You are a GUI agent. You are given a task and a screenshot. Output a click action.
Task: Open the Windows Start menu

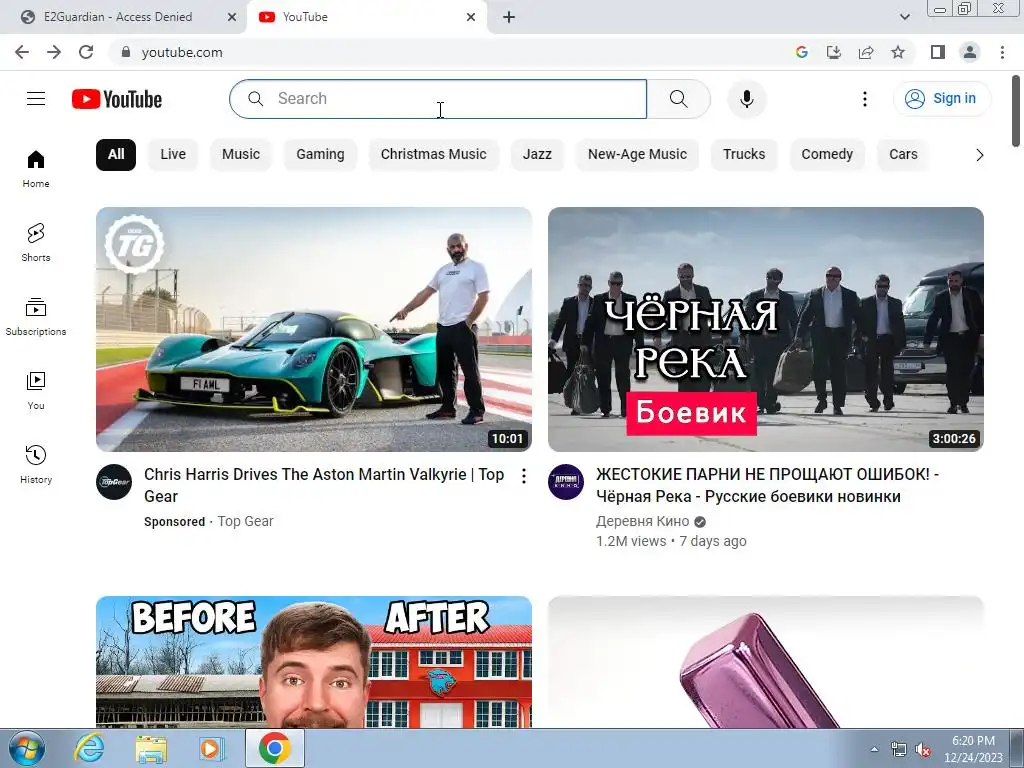[x=27, y=749]
